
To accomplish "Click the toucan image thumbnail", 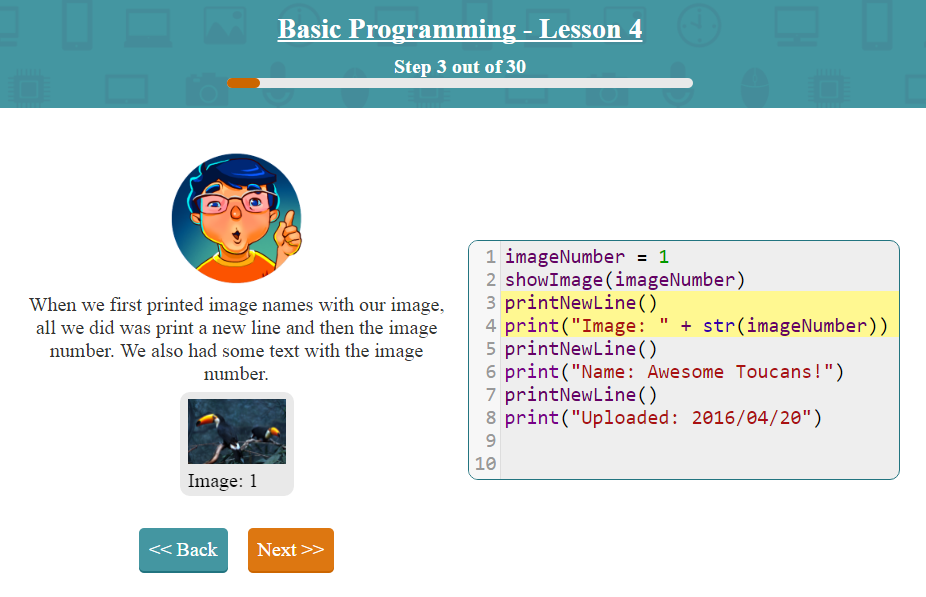I will 237,431.
